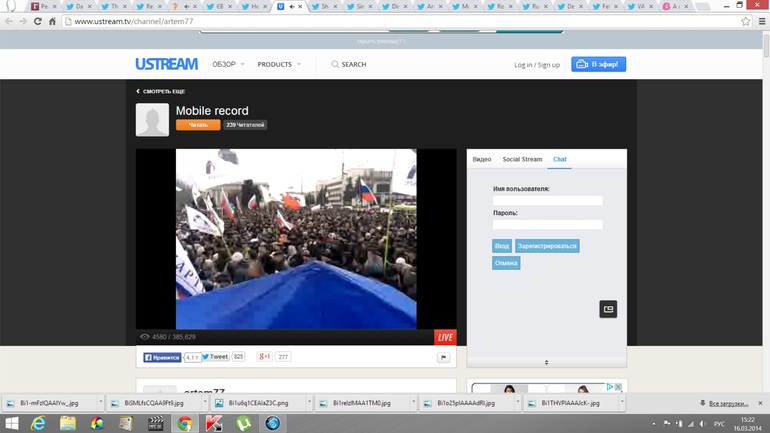
Task: Click the USTREAM logo
Action: click(166, 64)
